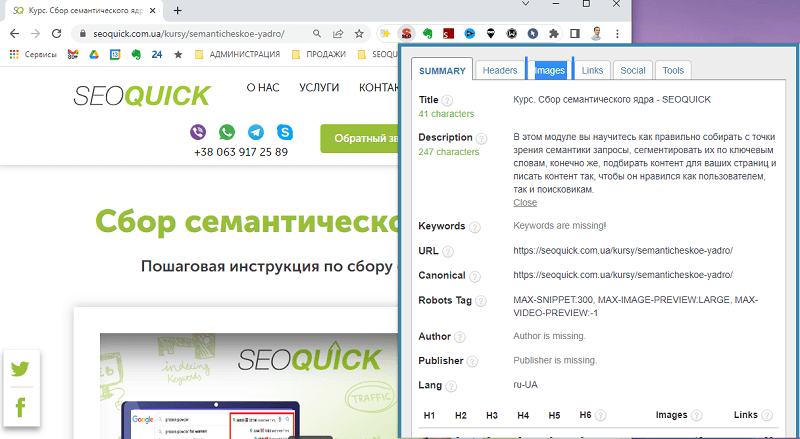This screenshot has height=439, width=800.
Task: Switch to the Links tab
Action: pyautogui.click(x=592, y=70)
